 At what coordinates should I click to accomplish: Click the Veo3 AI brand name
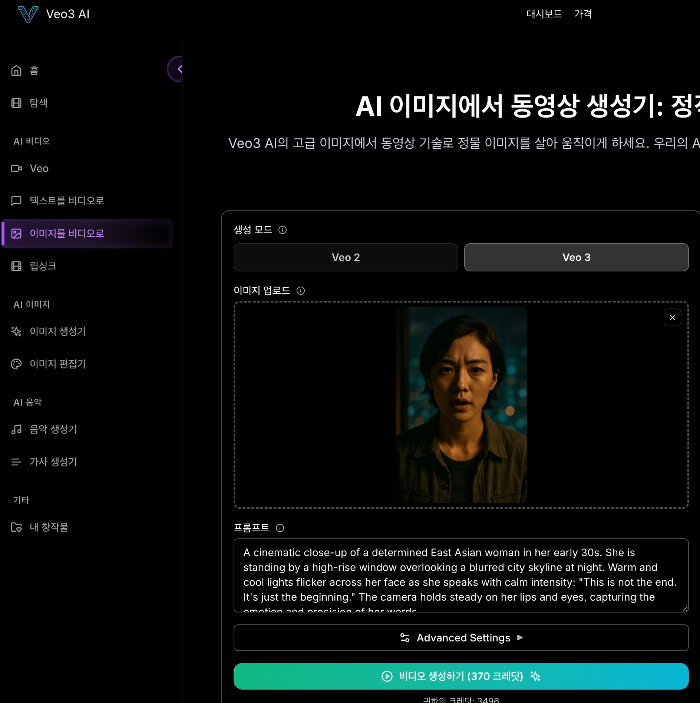coord(68,14)
